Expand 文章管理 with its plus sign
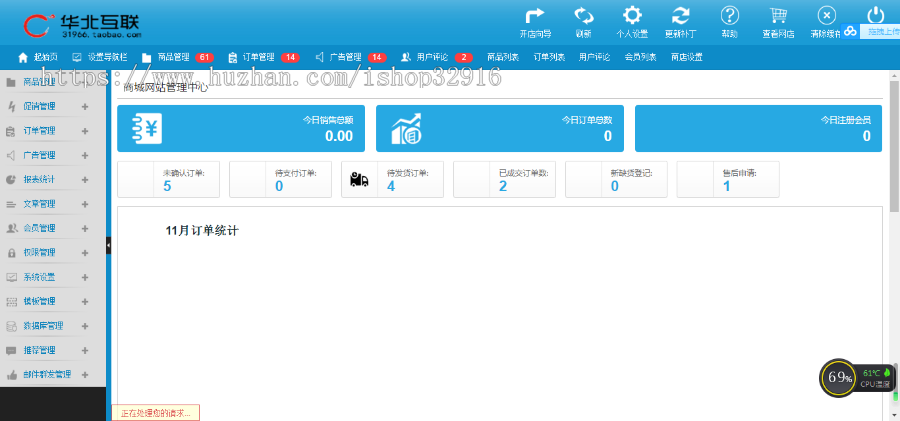 point(85,204)
